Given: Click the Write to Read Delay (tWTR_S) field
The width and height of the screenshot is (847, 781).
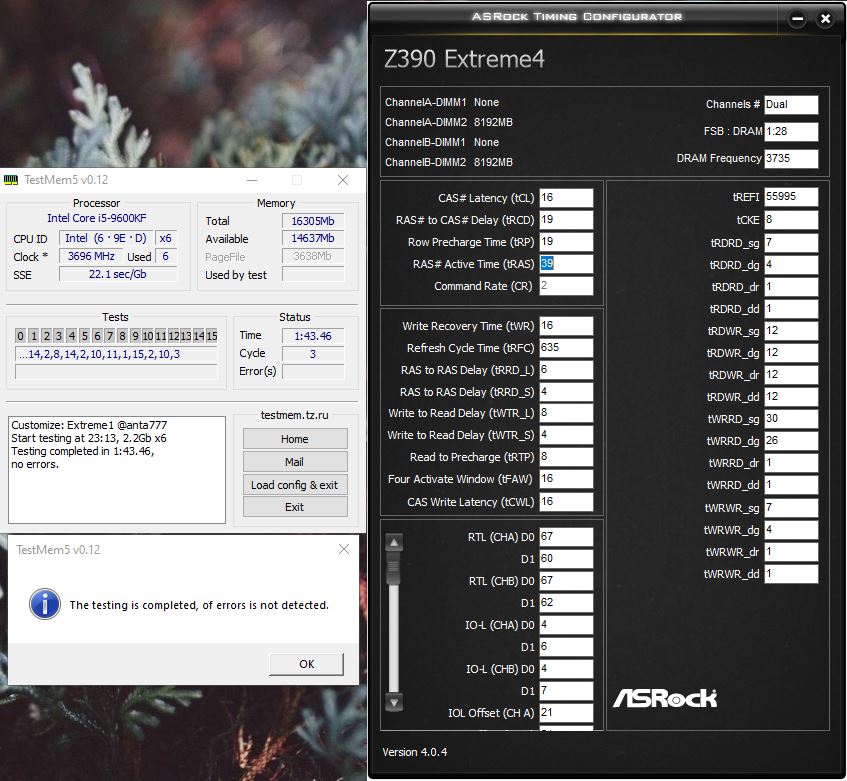Looking at the screenshot, I should pyautogui.click(x=566, y=435).
